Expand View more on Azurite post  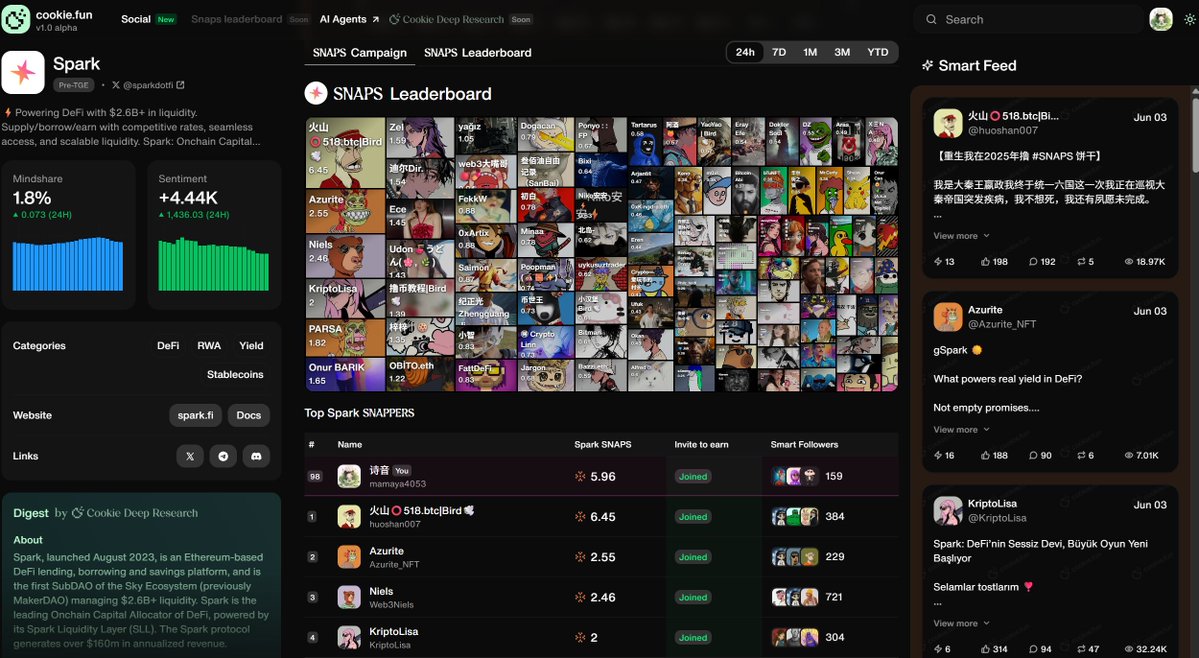tap(961, 429)
